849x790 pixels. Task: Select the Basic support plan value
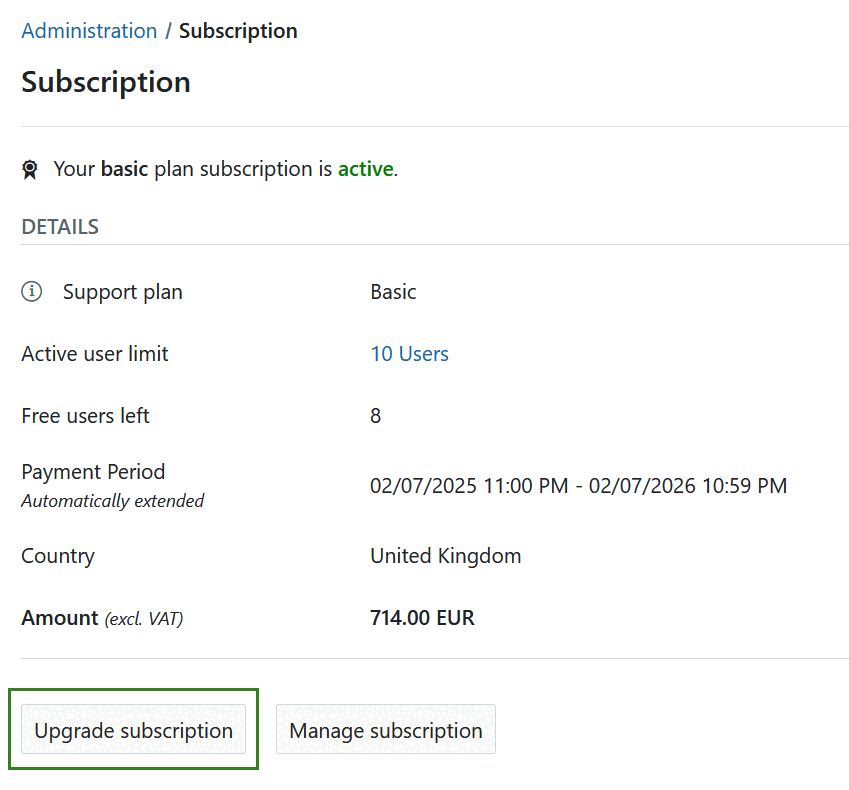coord(392,292)
